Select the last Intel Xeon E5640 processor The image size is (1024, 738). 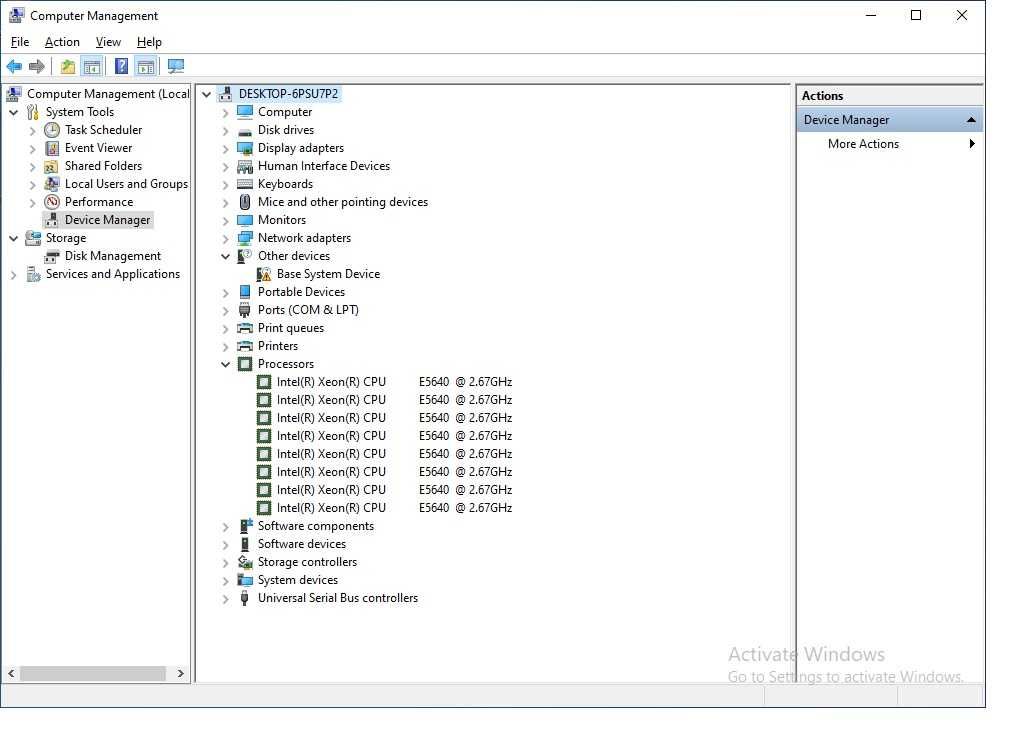pos(394,508)
